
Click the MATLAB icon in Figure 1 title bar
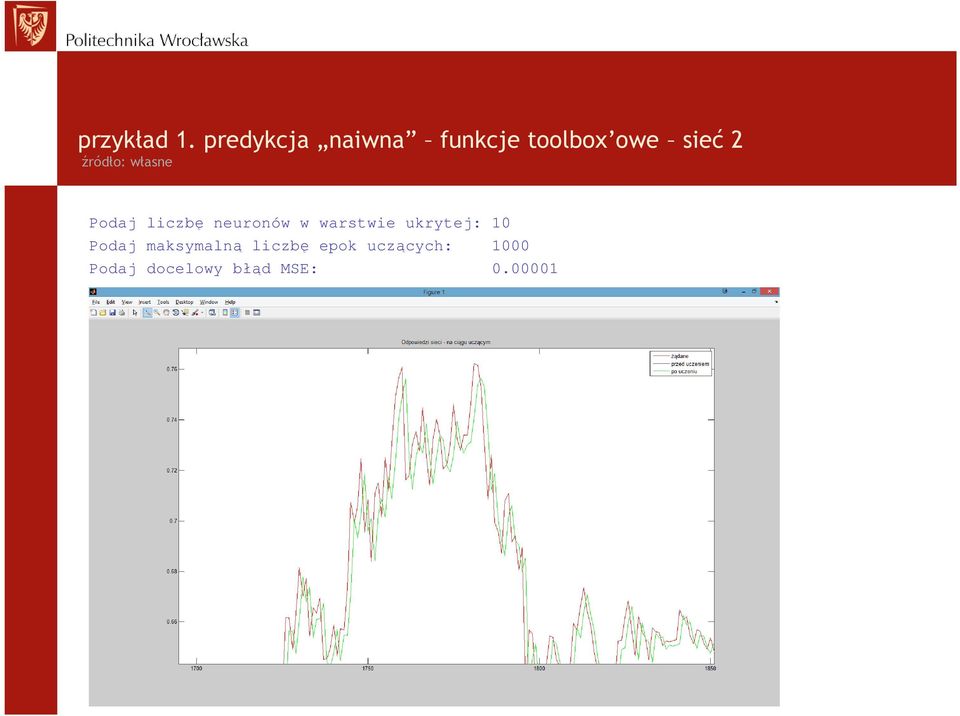pos(93,292)
